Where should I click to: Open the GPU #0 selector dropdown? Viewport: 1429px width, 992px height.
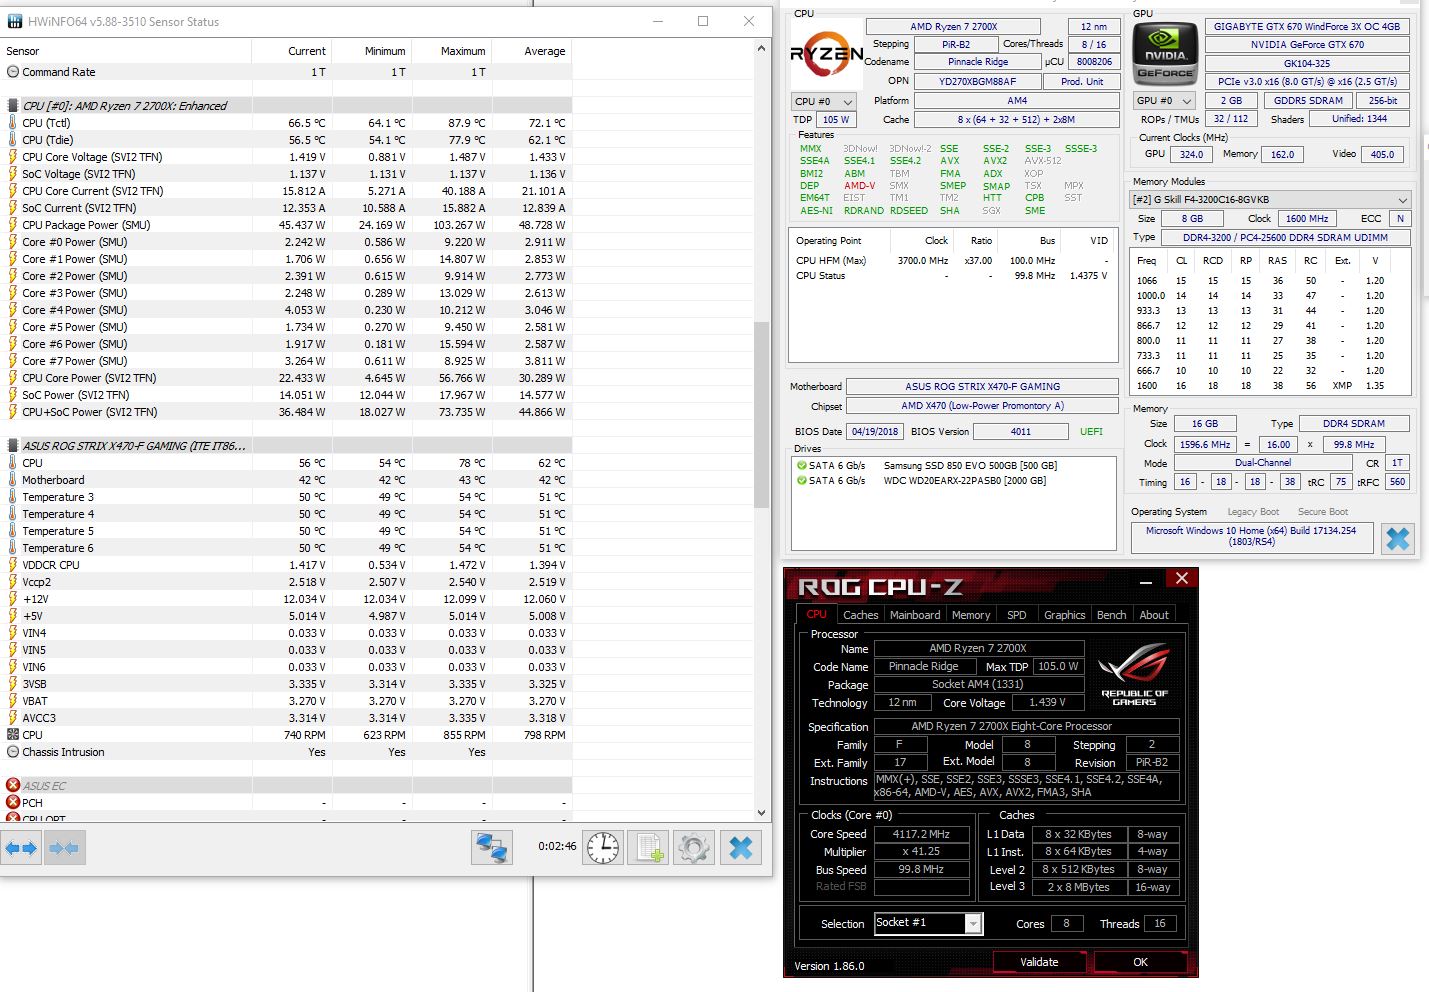1165,101
